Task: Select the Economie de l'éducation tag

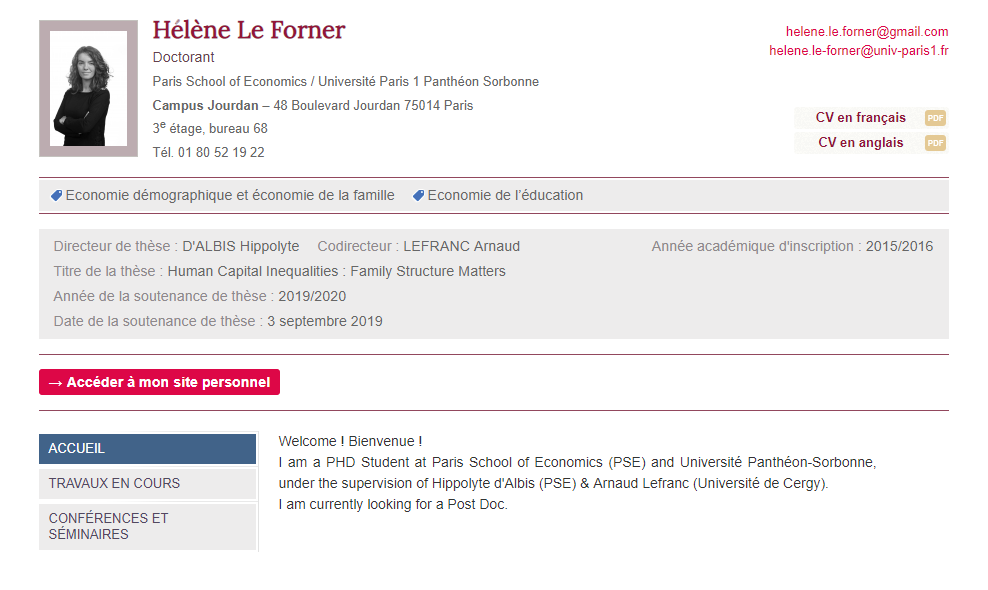Action: [505, 195]
